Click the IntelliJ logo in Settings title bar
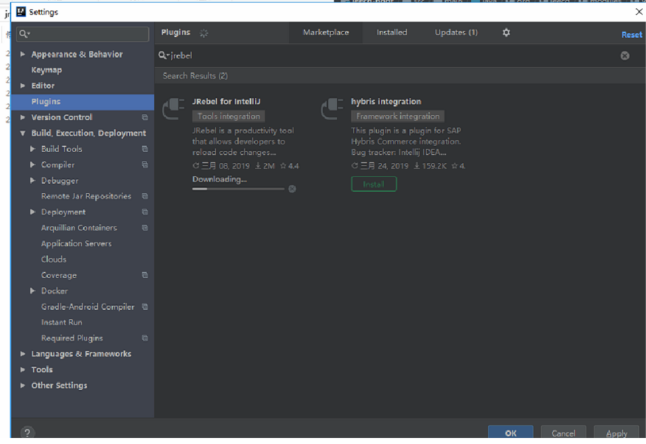Screen dimensions: 646x444 (21, 12)
